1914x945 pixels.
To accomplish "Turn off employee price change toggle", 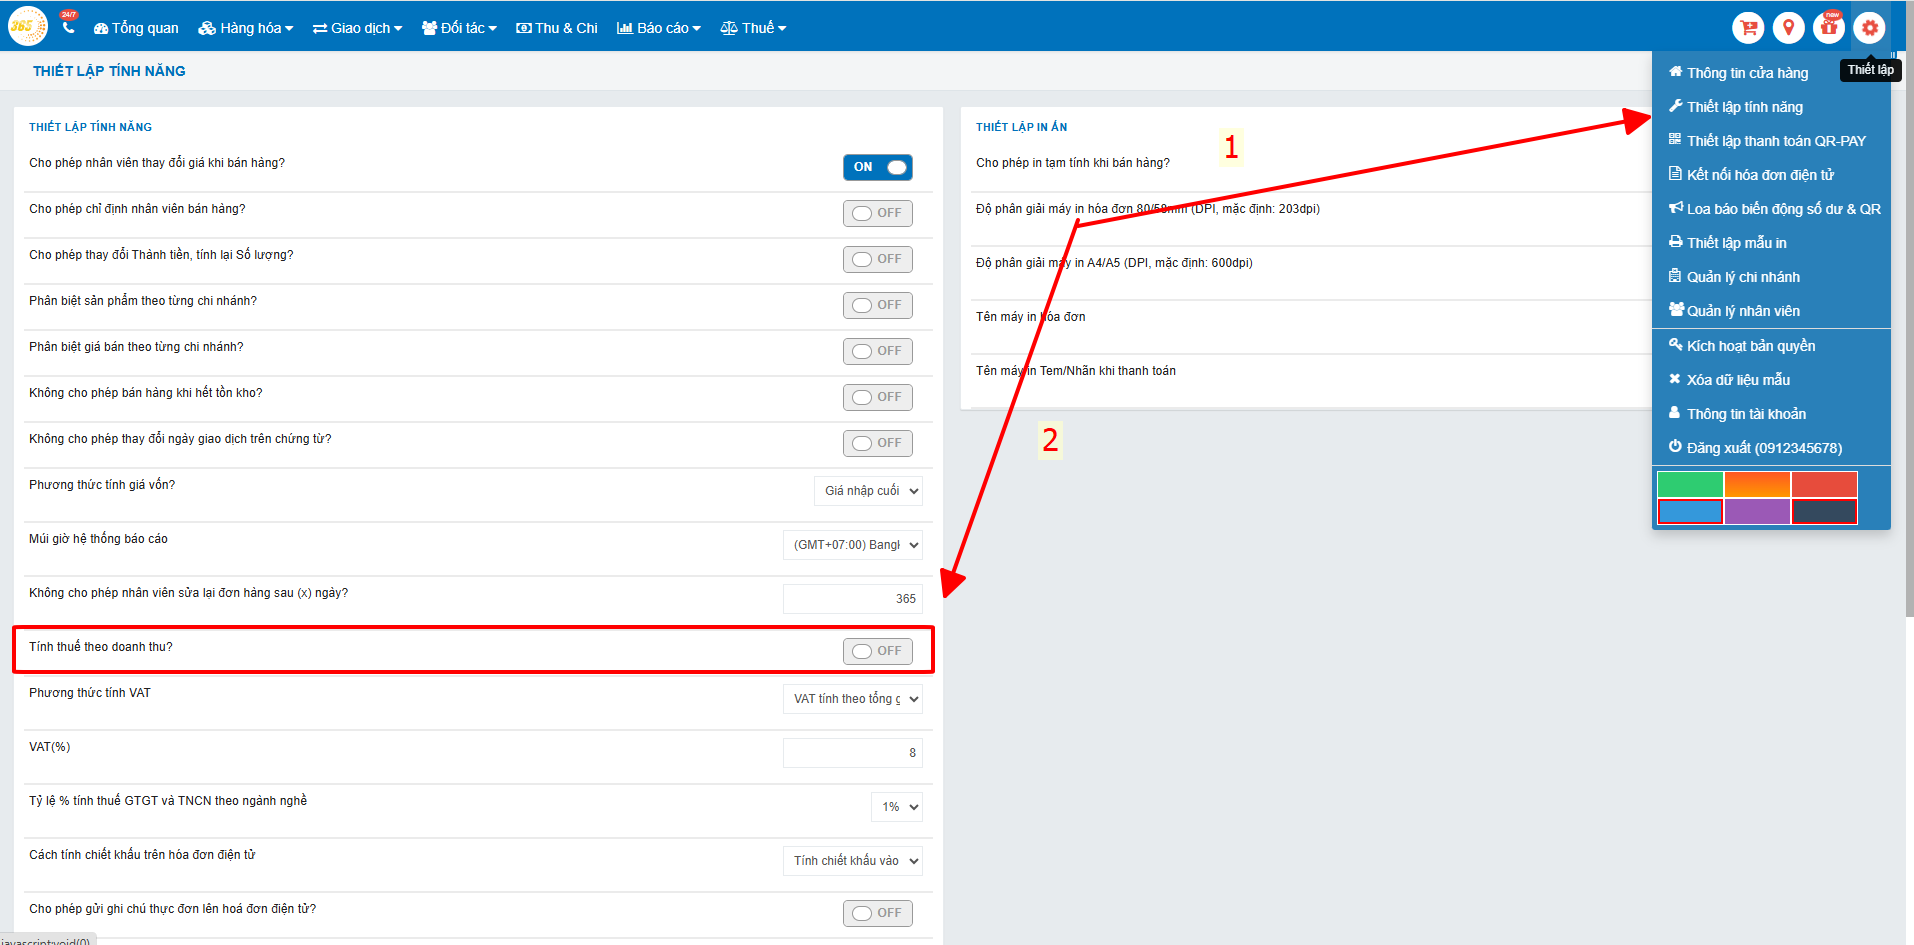I will 877,167.
